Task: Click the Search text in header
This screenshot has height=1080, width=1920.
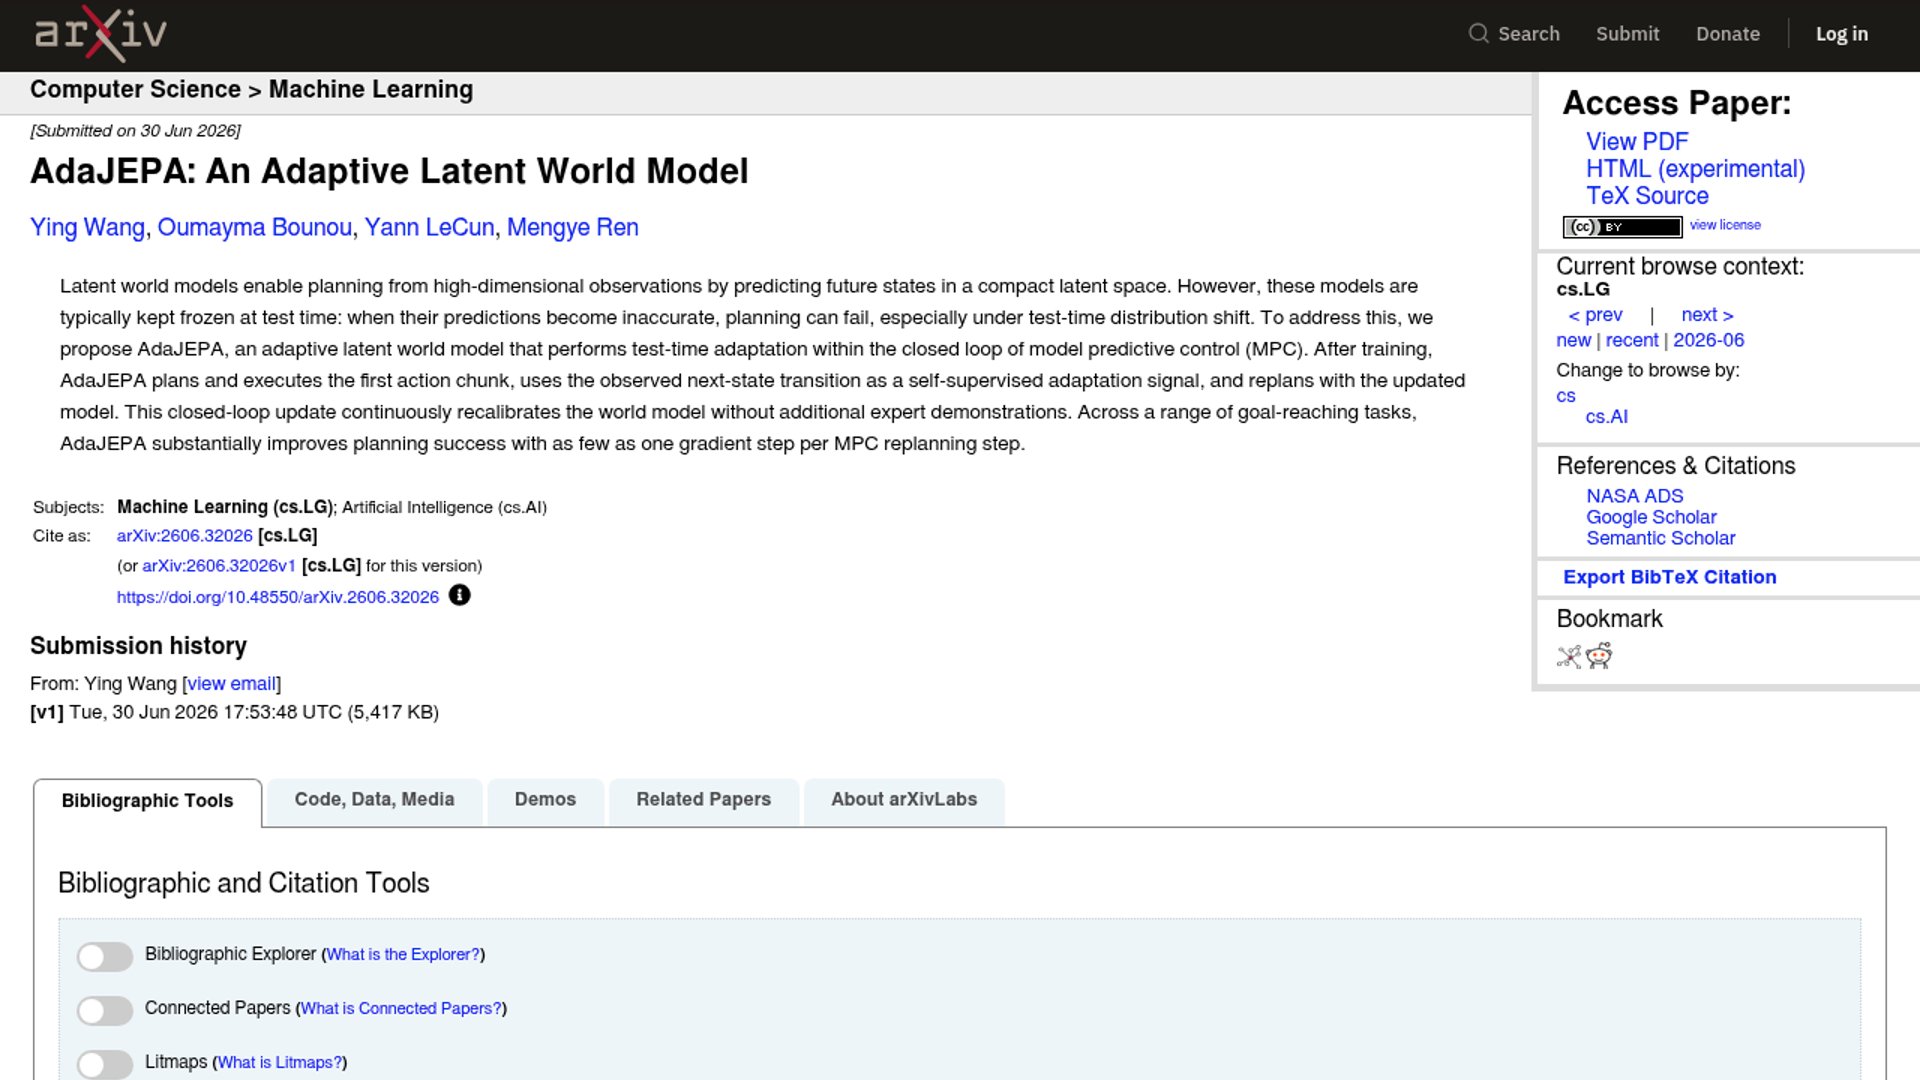Action: [1528, 34]
